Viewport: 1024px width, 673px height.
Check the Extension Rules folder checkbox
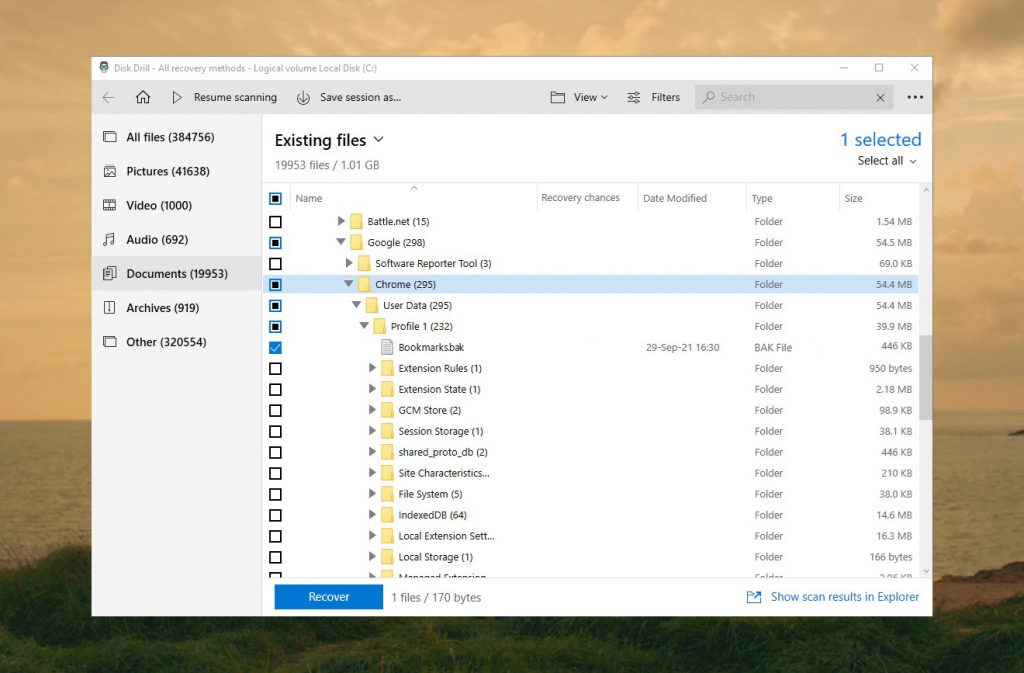[275, 368]
